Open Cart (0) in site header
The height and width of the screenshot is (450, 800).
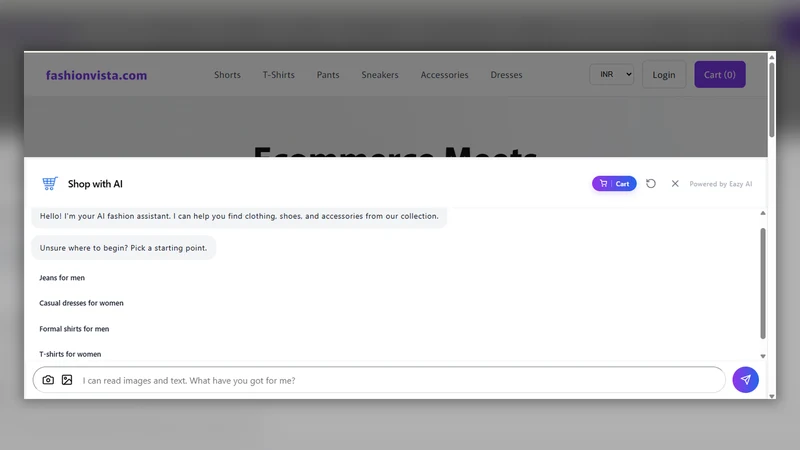pos(720,74)
